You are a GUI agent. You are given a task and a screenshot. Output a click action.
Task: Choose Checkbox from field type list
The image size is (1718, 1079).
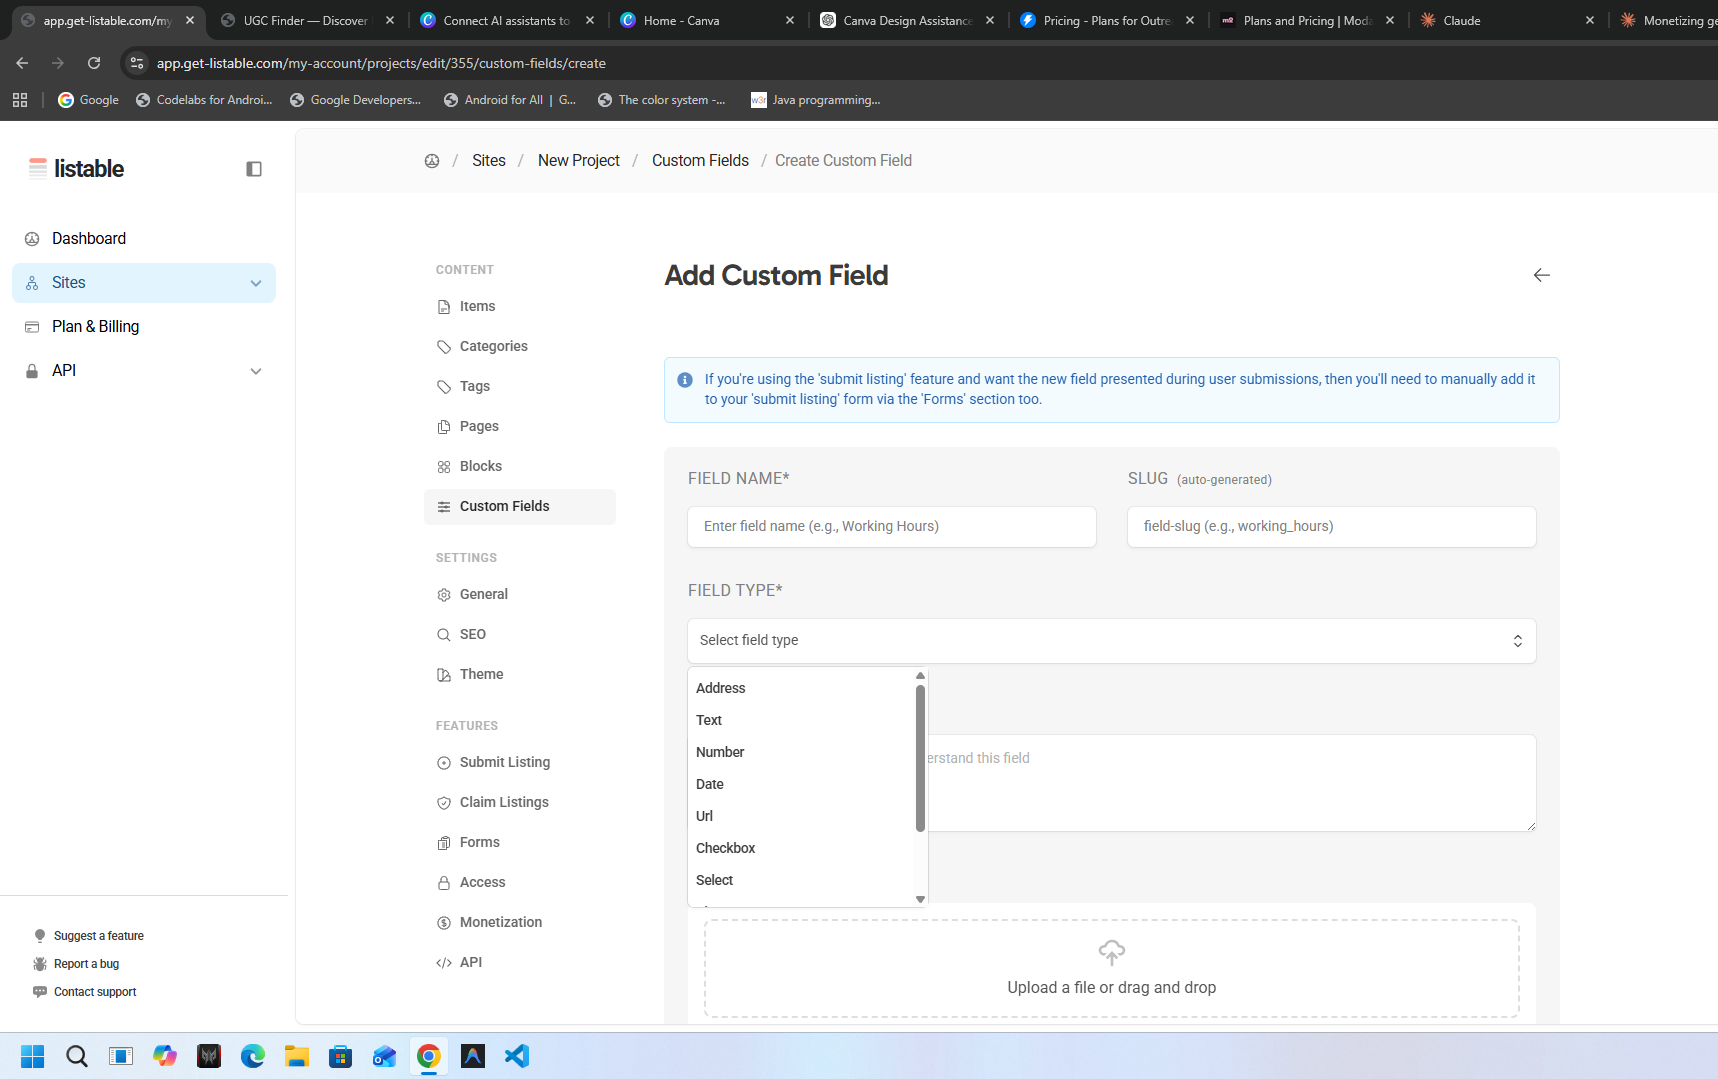[726, 848]
